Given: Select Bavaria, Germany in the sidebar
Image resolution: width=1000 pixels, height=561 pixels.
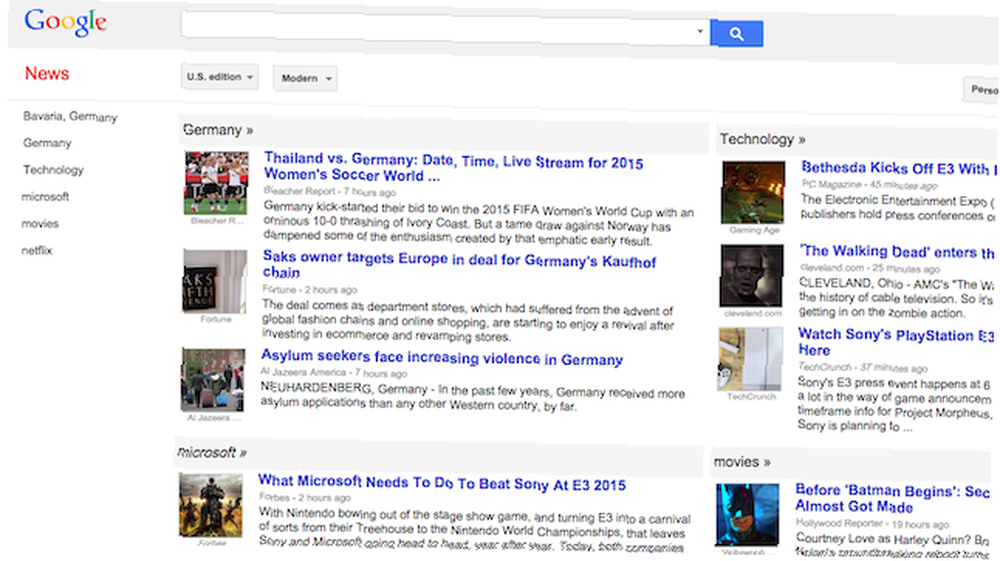Looking at the screenshot, I should 70,117.
